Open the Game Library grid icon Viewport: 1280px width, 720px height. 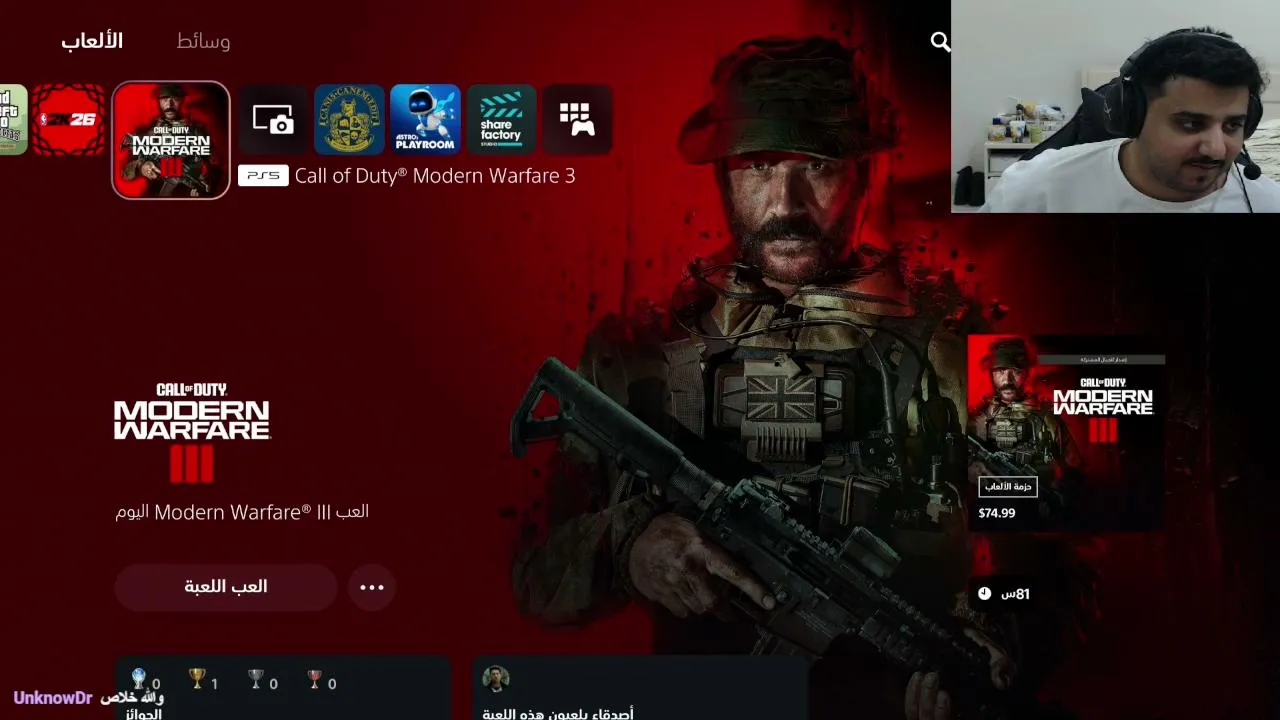[x=577, y=120]
